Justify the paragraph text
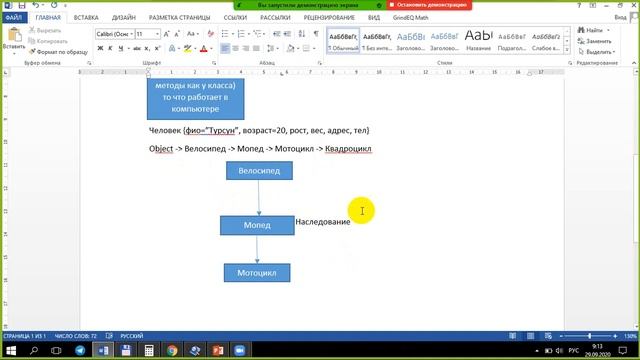Viewport: 640px width, 360px height. click(x=256, y=49)
